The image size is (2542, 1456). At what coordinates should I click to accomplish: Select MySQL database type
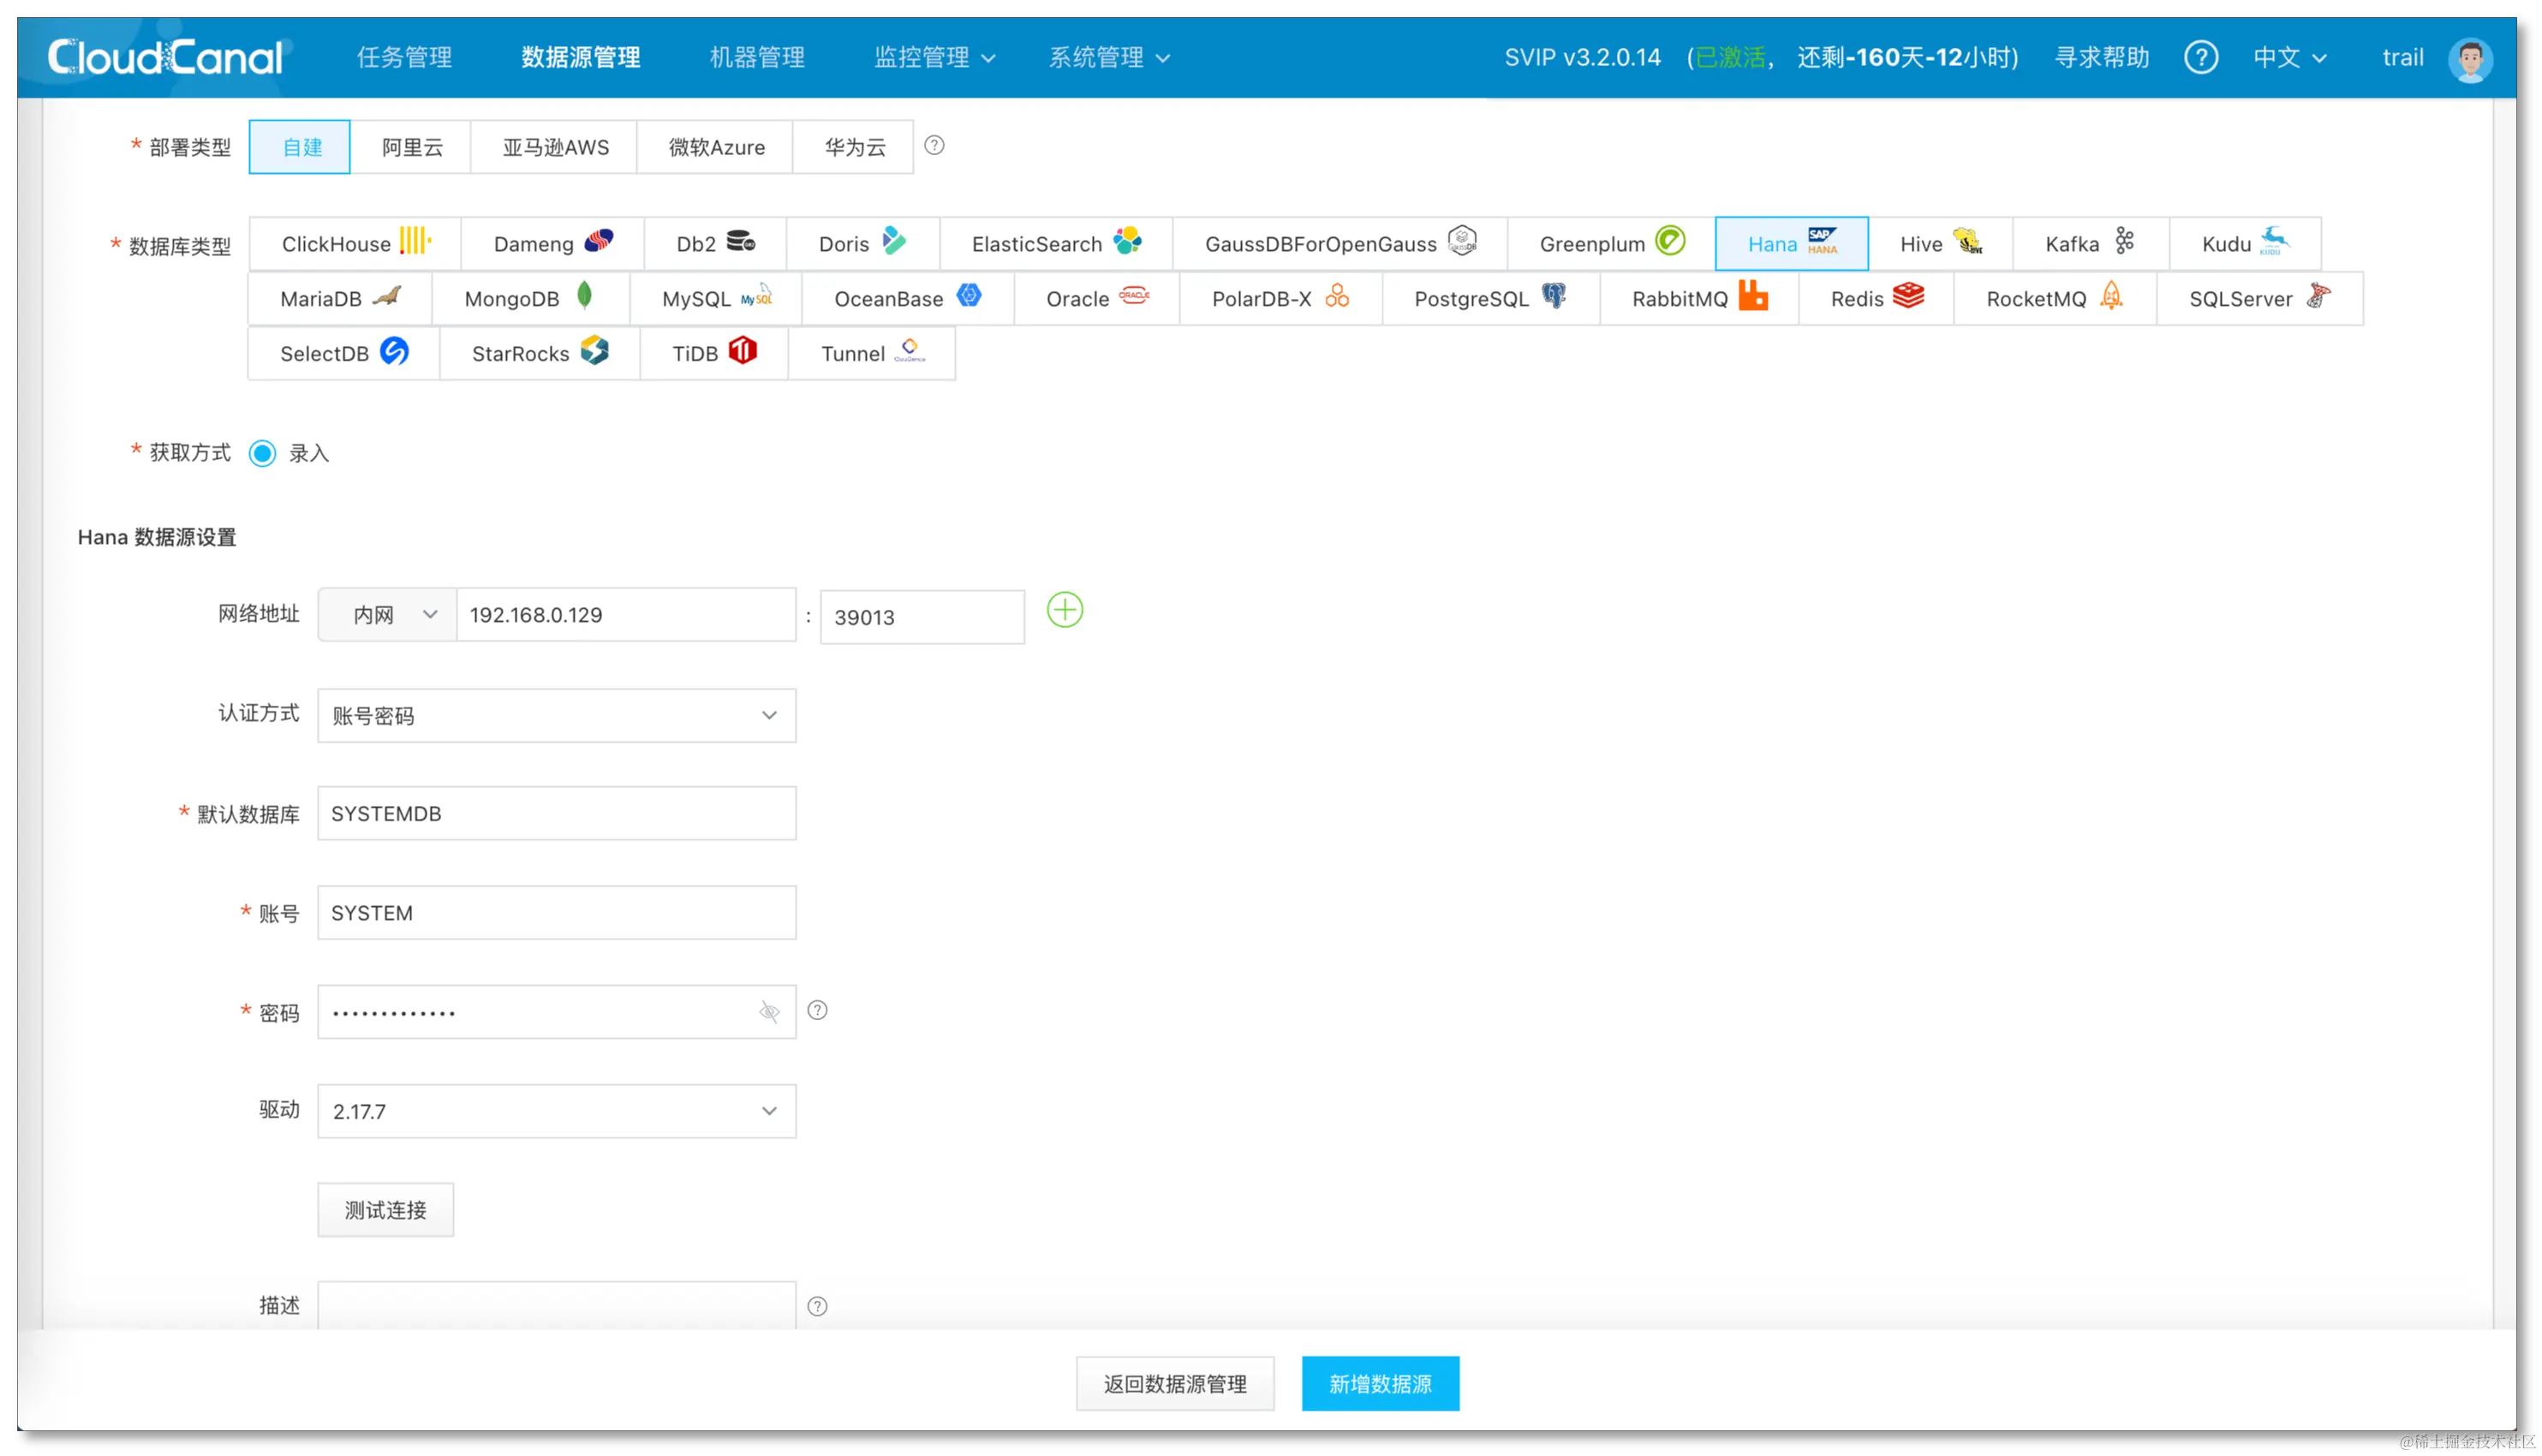point(716,298)
